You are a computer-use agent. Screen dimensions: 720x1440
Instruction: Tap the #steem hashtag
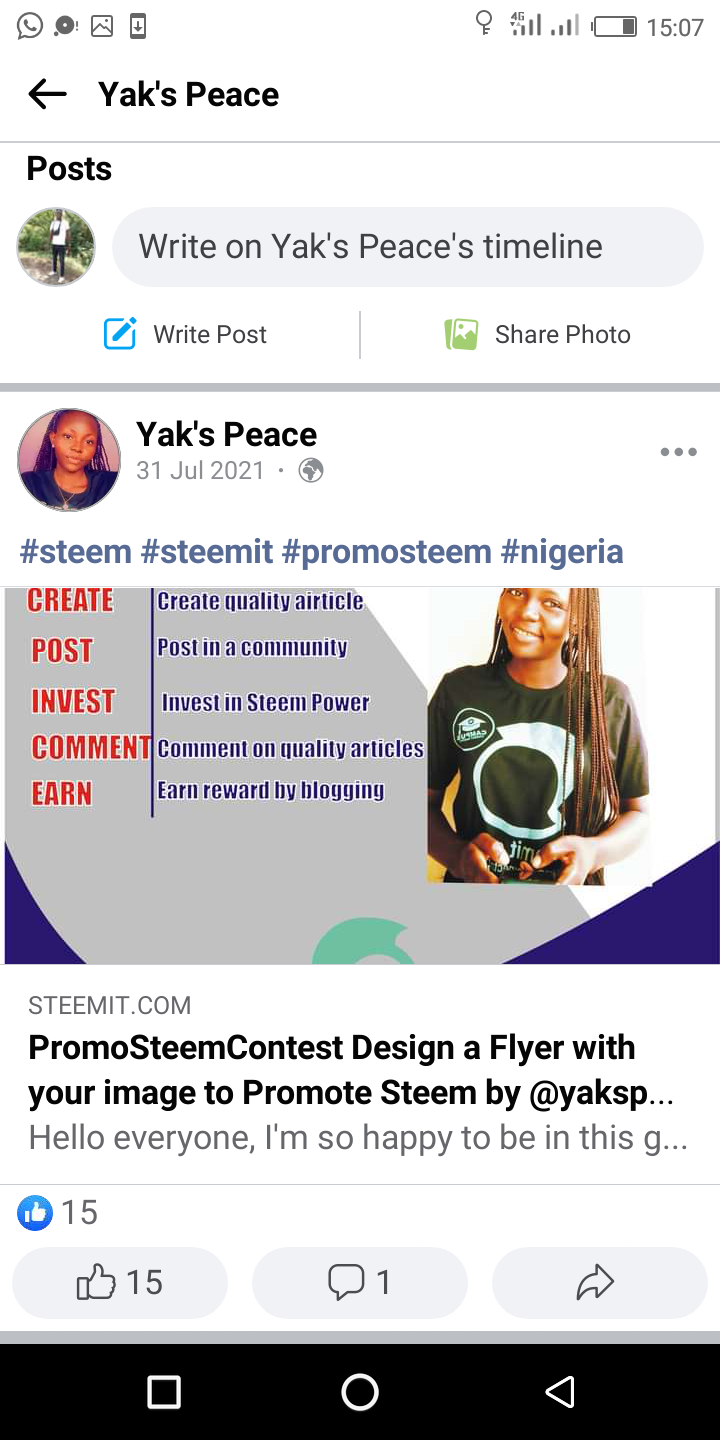(76, 551)
